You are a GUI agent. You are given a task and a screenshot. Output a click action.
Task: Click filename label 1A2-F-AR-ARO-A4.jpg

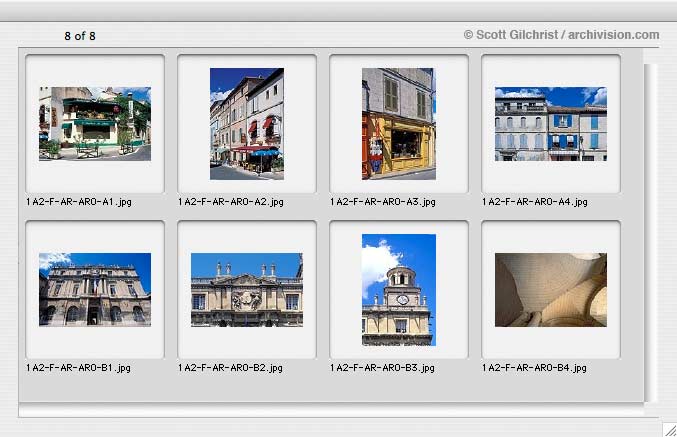pos(535,202)
